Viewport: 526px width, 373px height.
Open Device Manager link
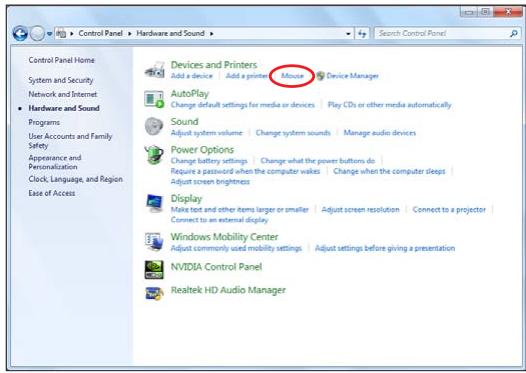tap(352, 76)
